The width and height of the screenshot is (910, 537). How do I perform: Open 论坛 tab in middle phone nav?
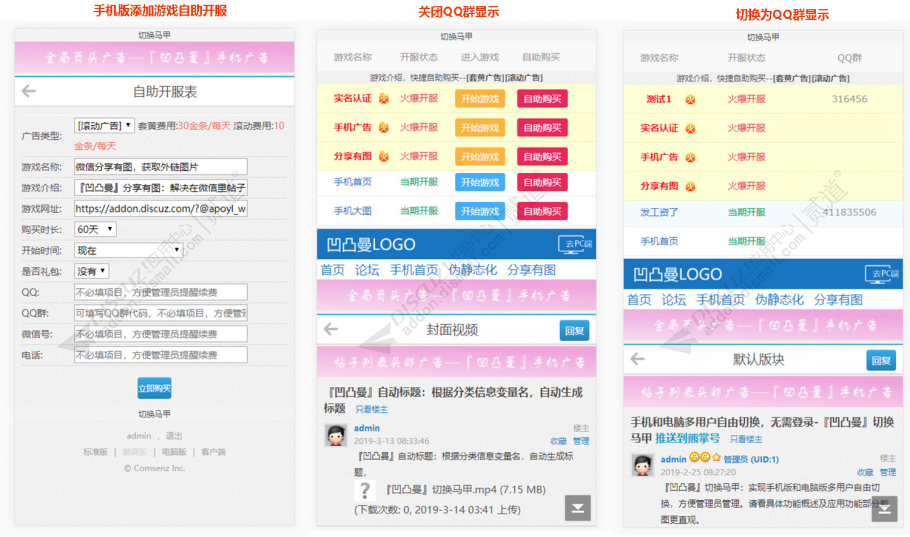[x=367, y=270]
